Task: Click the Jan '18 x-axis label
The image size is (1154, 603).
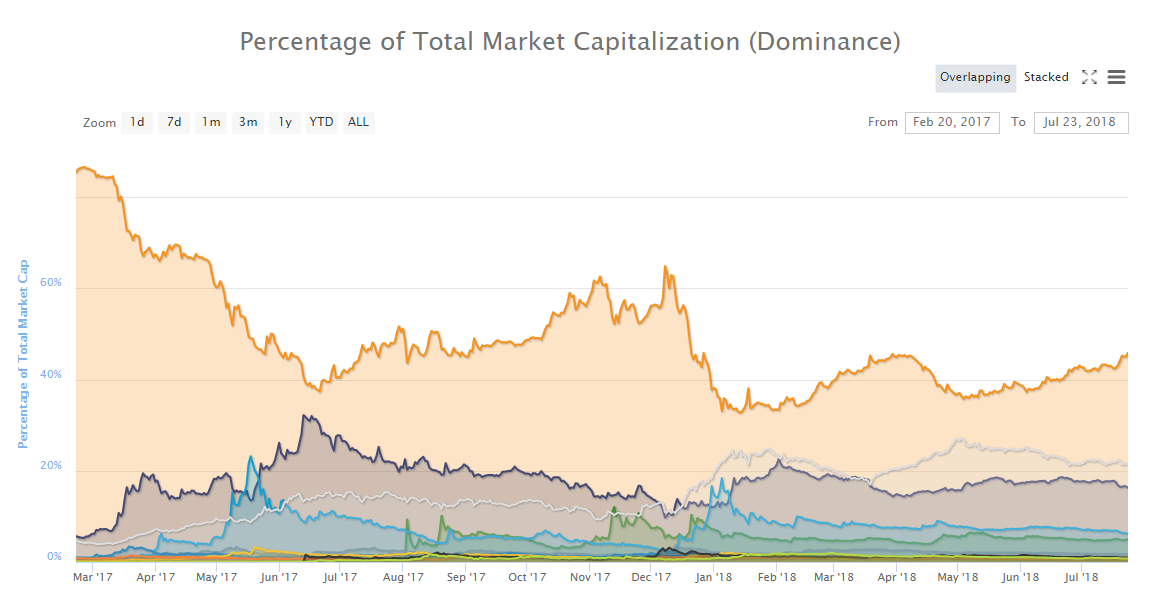Action: (x=714, y=577)
